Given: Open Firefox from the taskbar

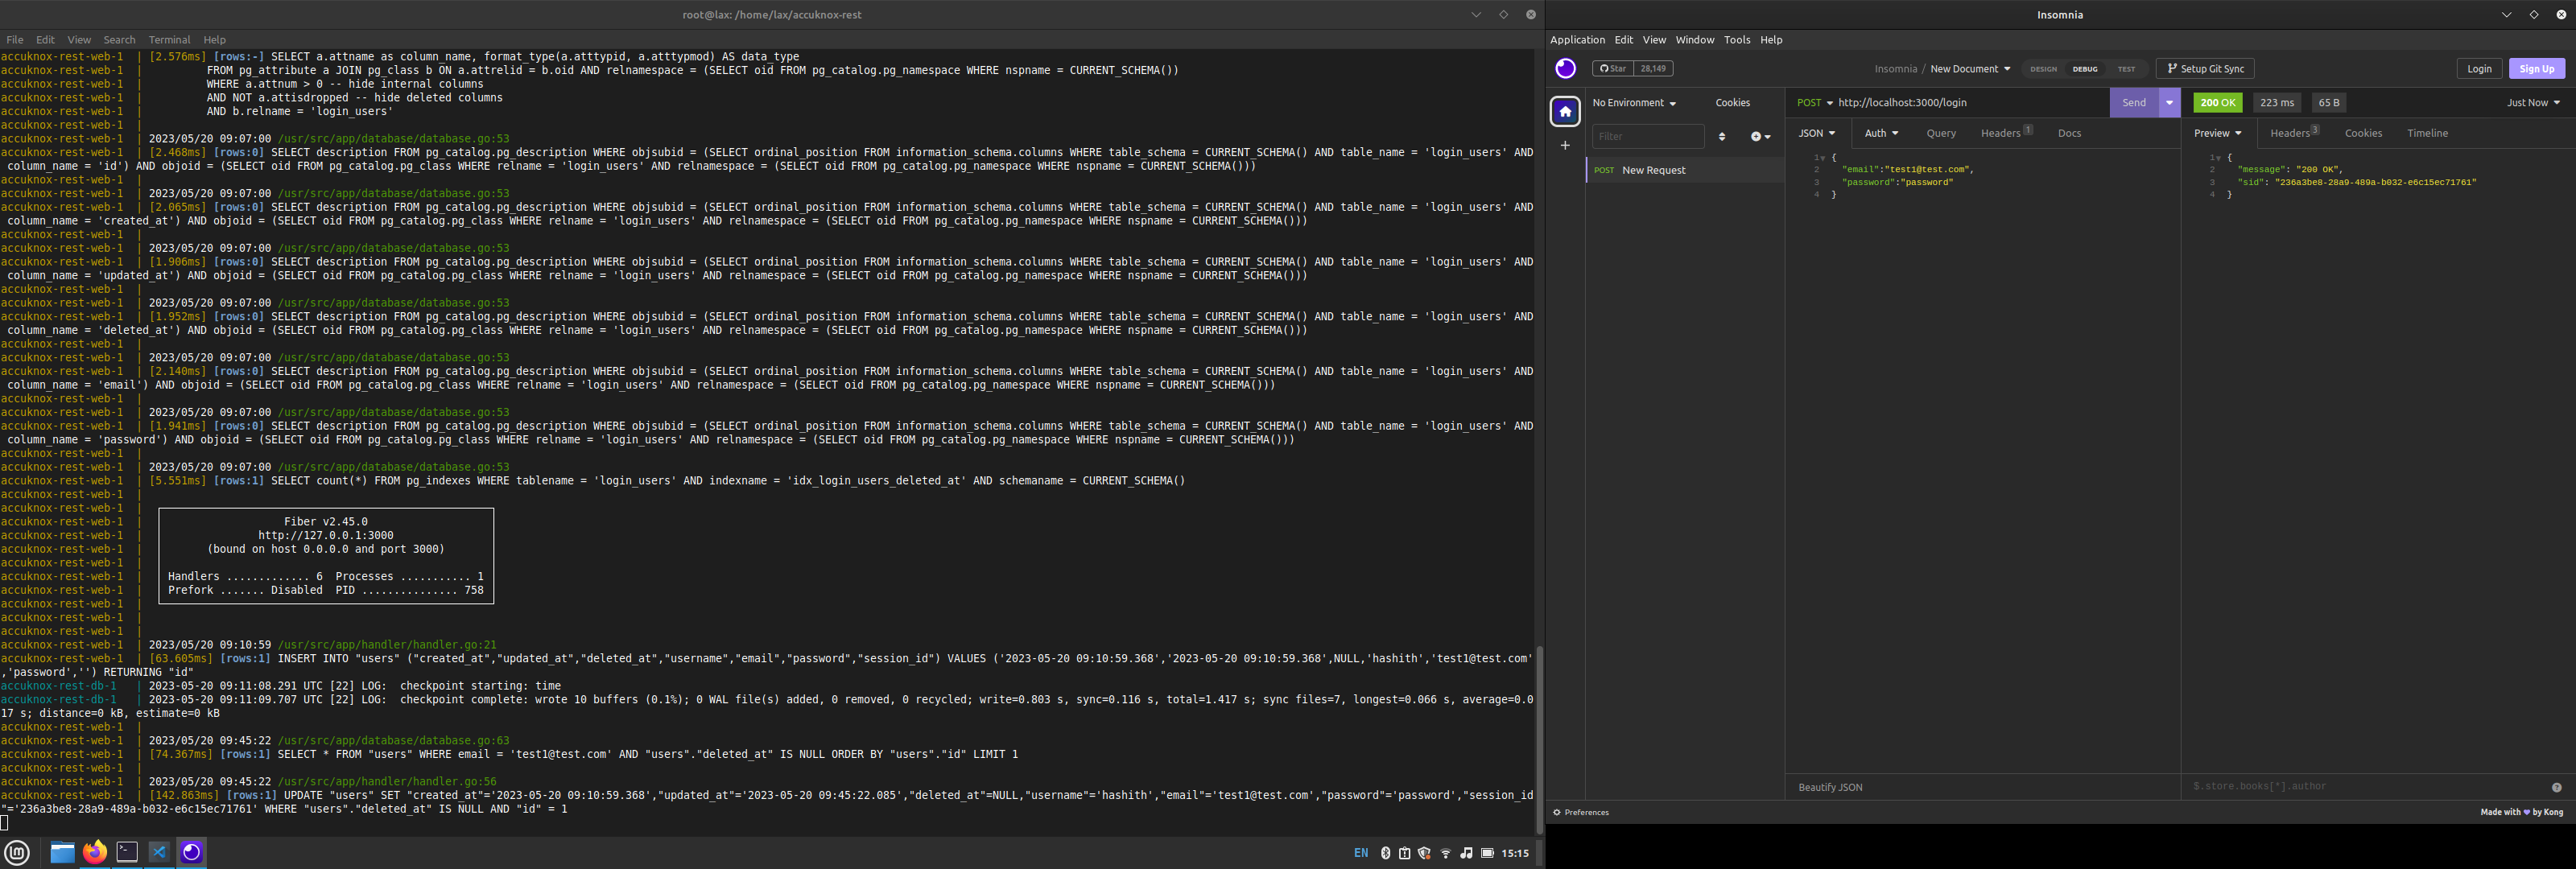Looking at the screenshot, I should pyautogui.click(x=95, y=852).
